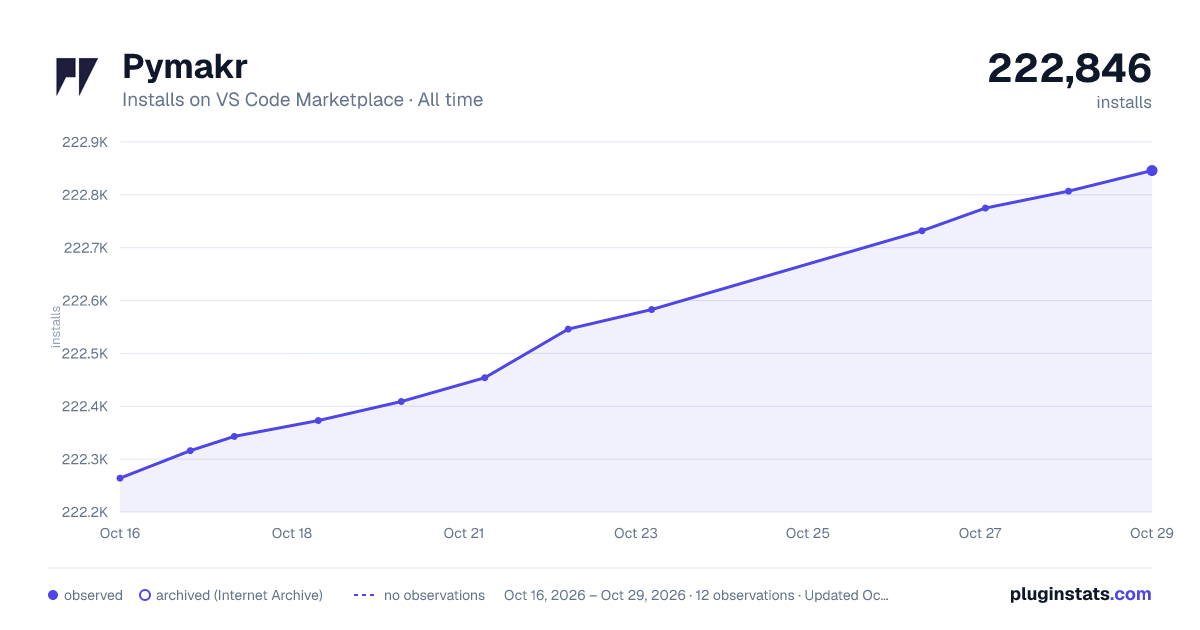This screenshot has height=630, width=1200.
Task: Click the 222.5K y-axis label
Action: tap(85, 354)
